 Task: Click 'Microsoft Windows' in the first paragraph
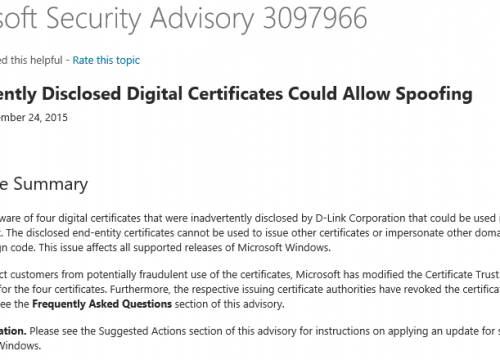click(283, 248)
